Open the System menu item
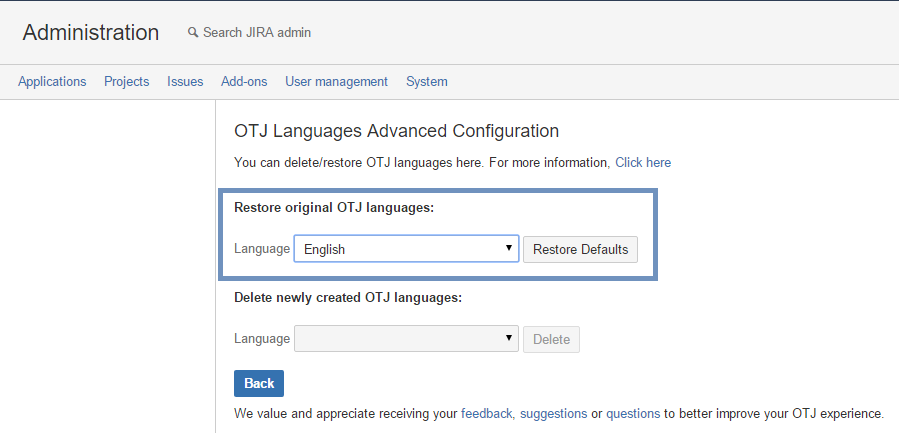The image size is (899, 433). tap(427, 81)
